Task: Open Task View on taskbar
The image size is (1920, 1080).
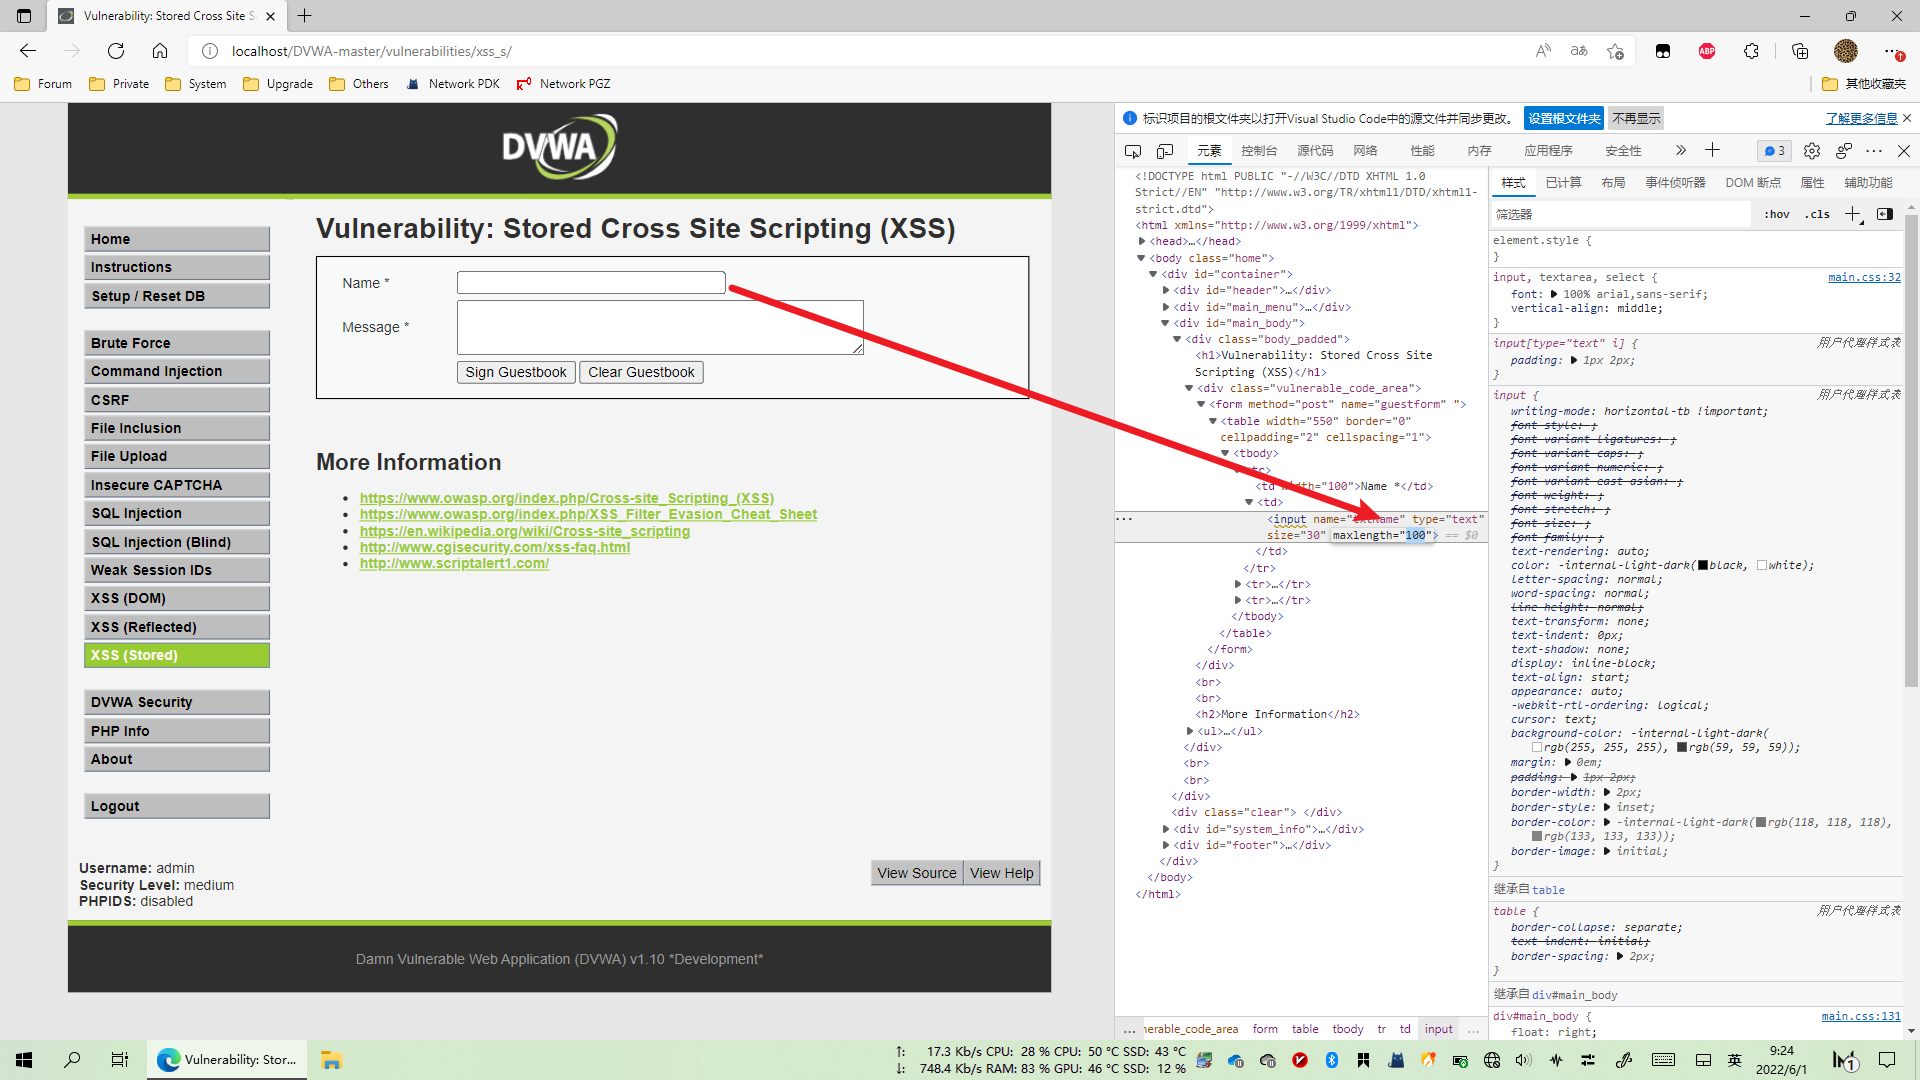Action: click(x=120, y=1060)
